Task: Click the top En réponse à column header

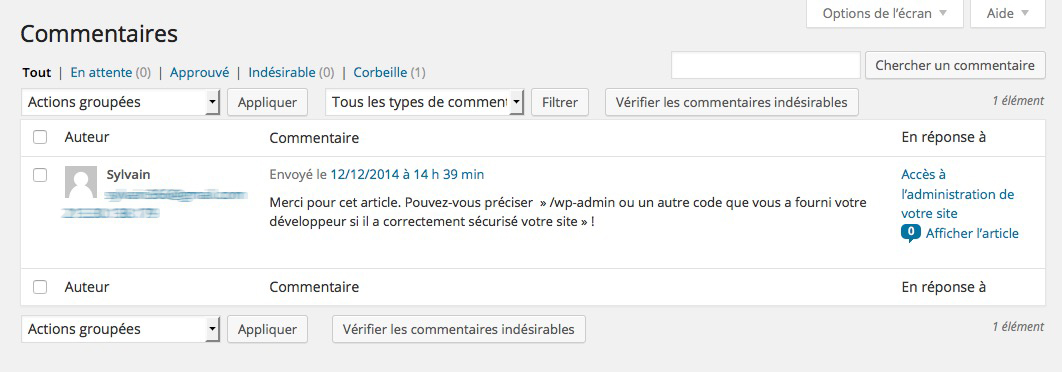Action: point(943,138)
